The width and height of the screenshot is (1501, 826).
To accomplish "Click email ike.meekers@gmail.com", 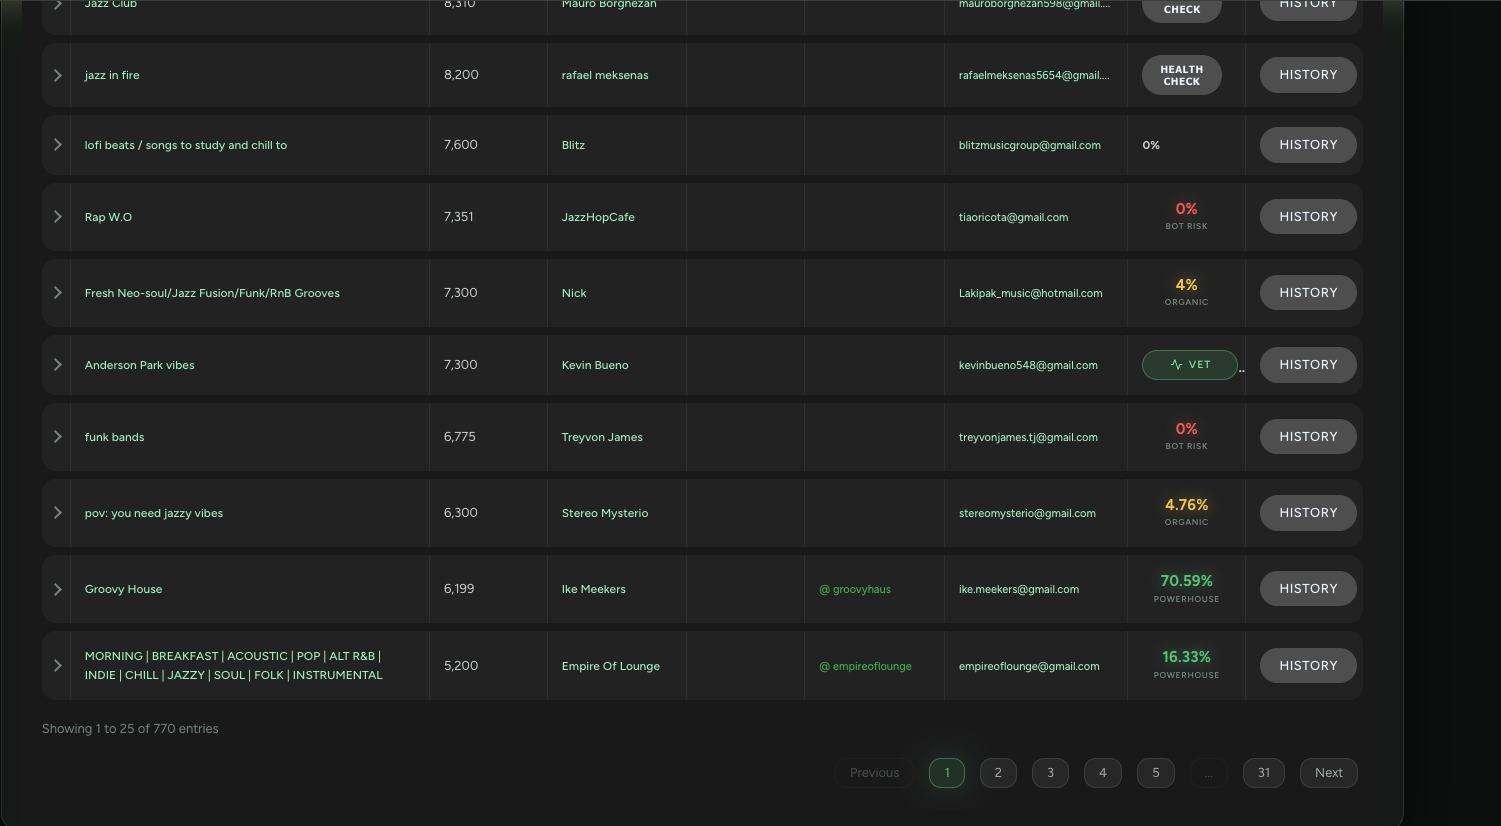I will coord(1019,589).
